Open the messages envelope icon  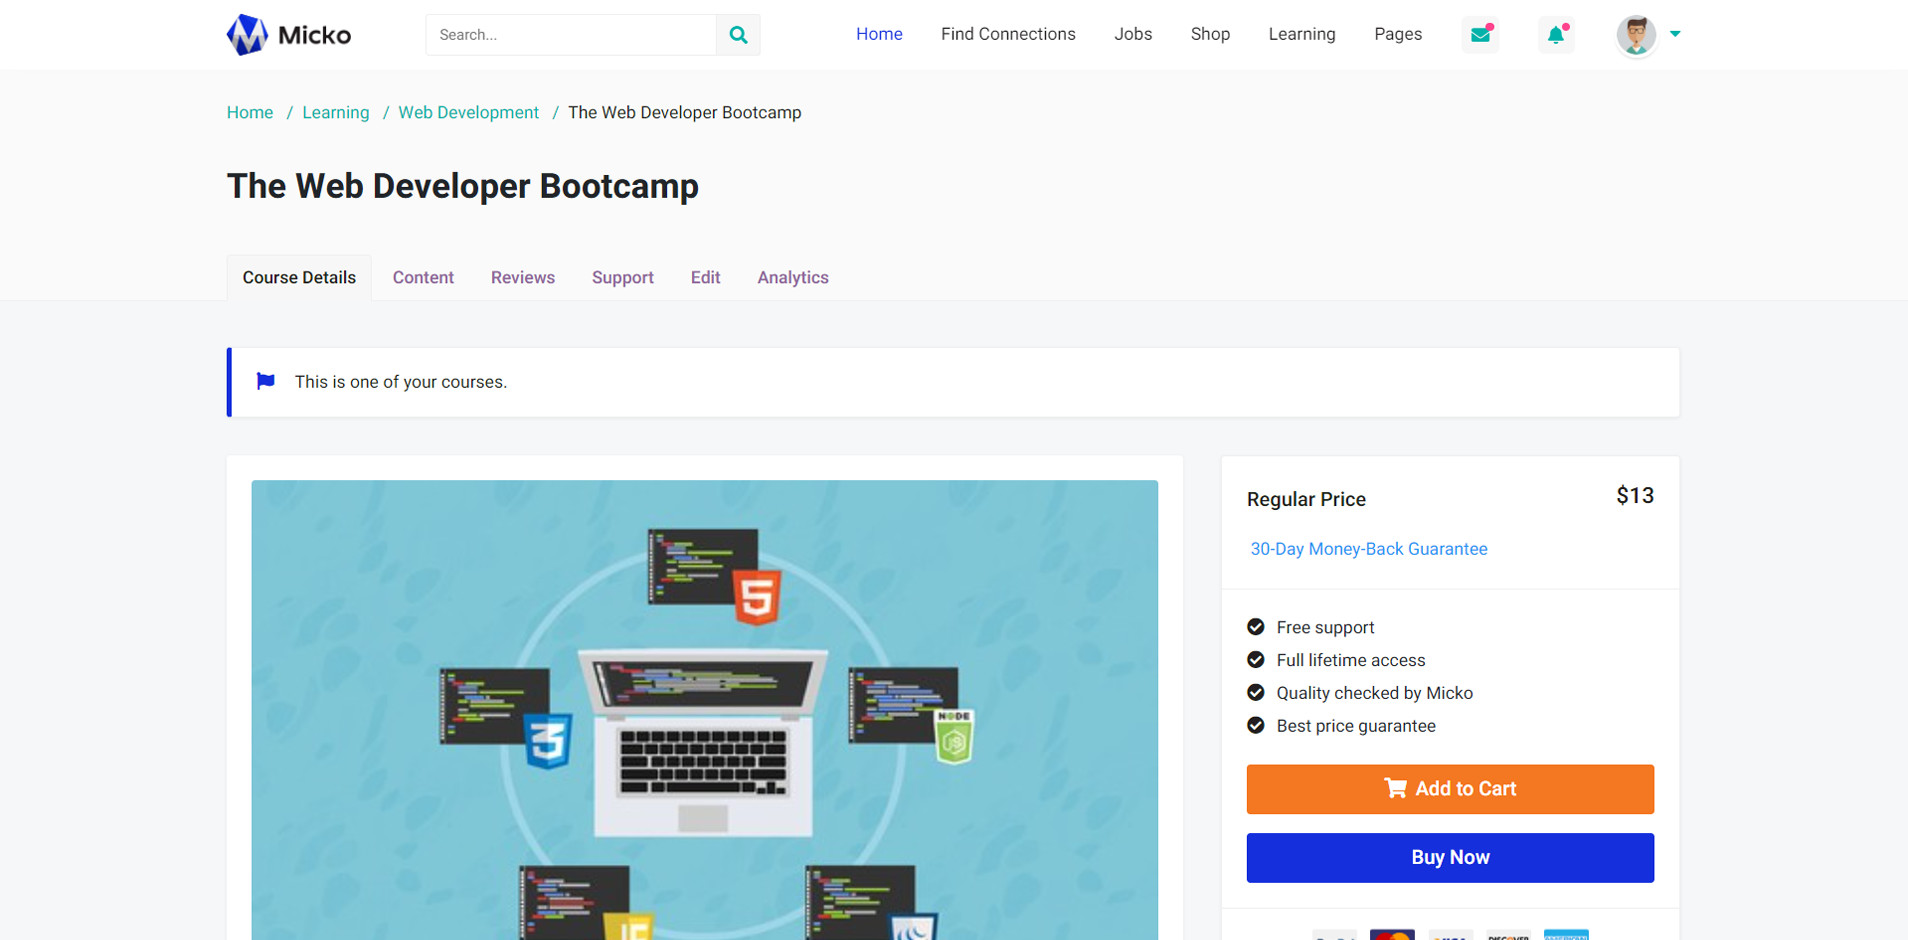pyautogui.click(x=1480, y=35)
